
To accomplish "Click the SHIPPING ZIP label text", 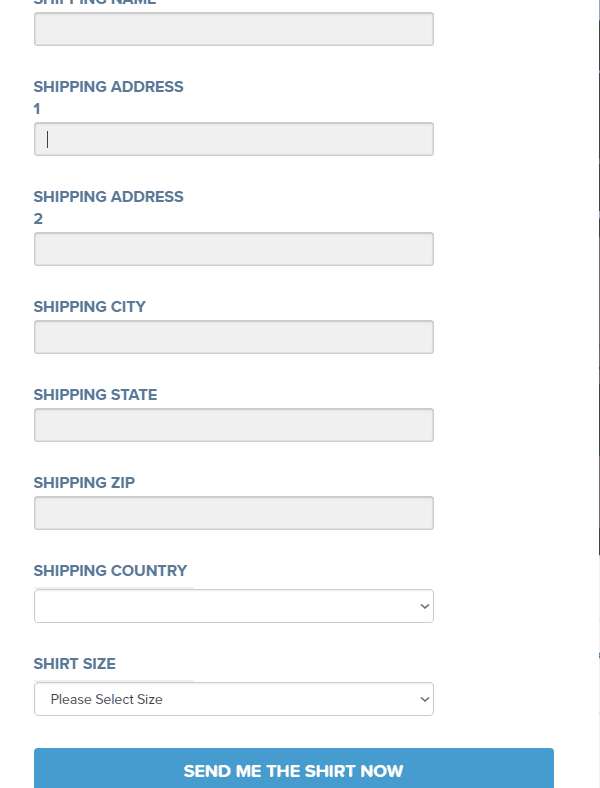I will pyautogui.click(x=84, y=482).
